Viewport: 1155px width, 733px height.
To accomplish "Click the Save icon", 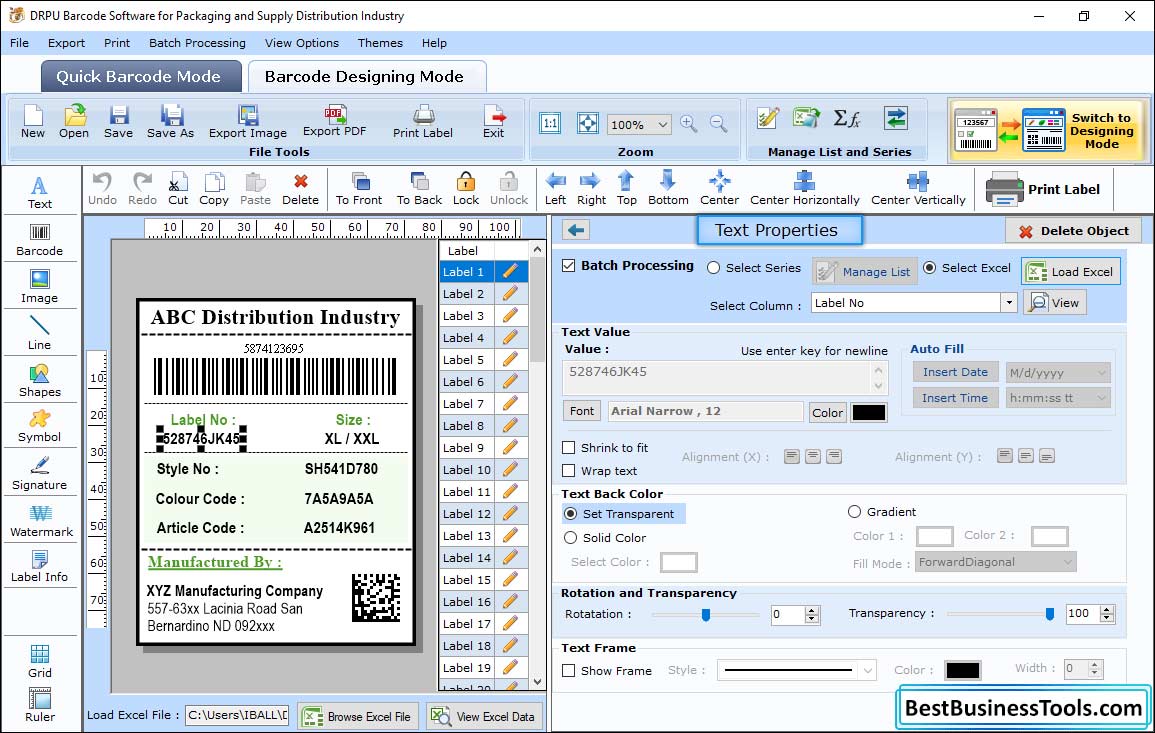I will [119, 122].
